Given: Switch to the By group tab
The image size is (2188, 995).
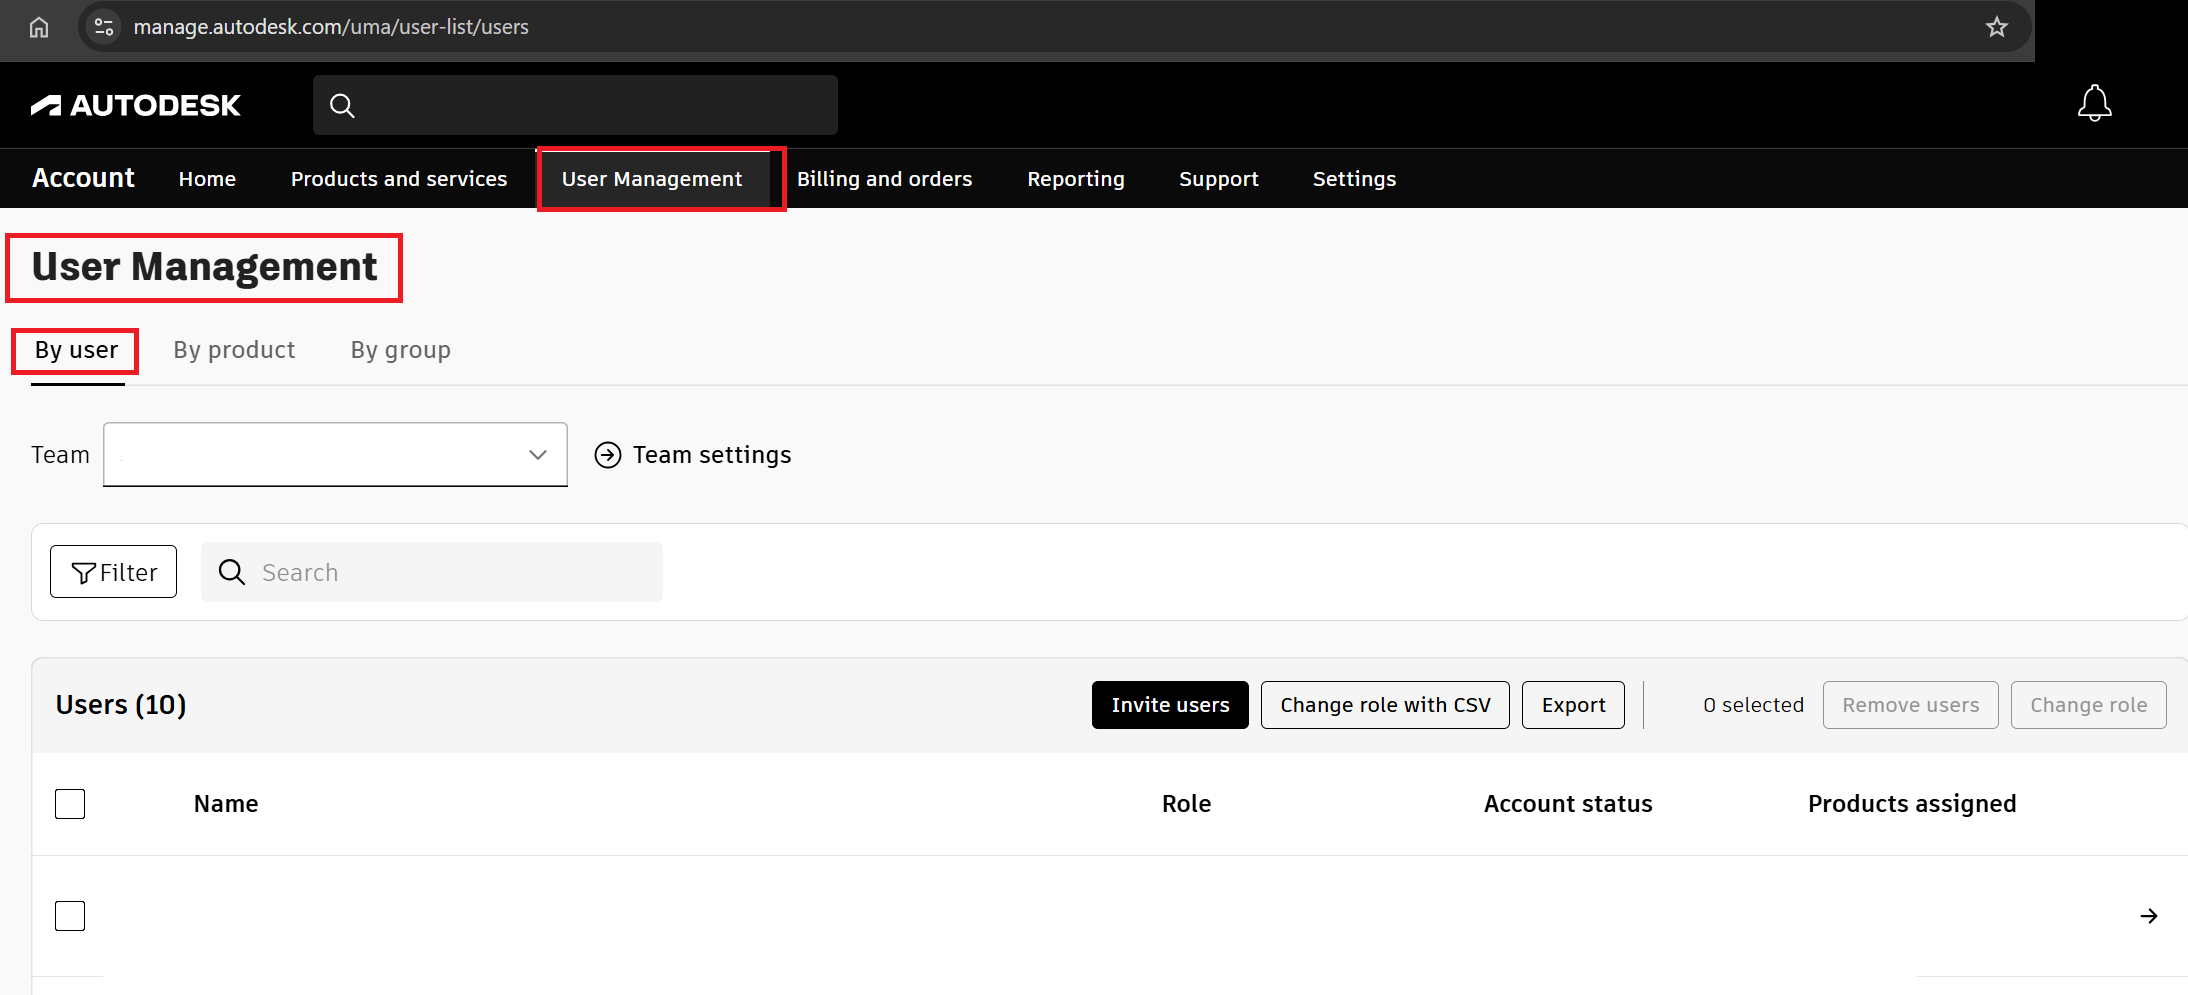Looking at the screenshot, I should coord(400,350).
